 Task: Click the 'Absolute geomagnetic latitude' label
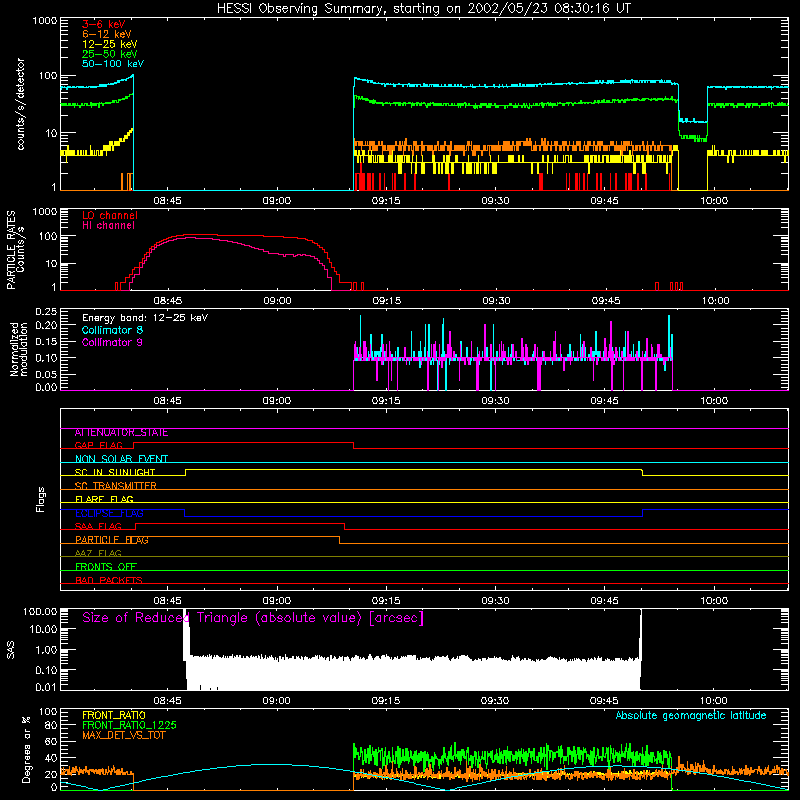pyautogui.click(x=691, y=716)
